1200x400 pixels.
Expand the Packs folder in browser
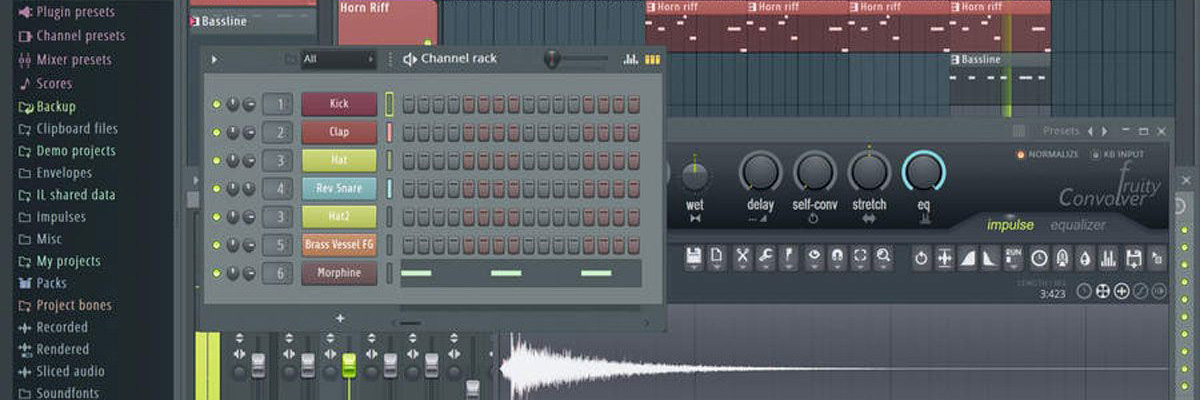click(x=42, y=283)
